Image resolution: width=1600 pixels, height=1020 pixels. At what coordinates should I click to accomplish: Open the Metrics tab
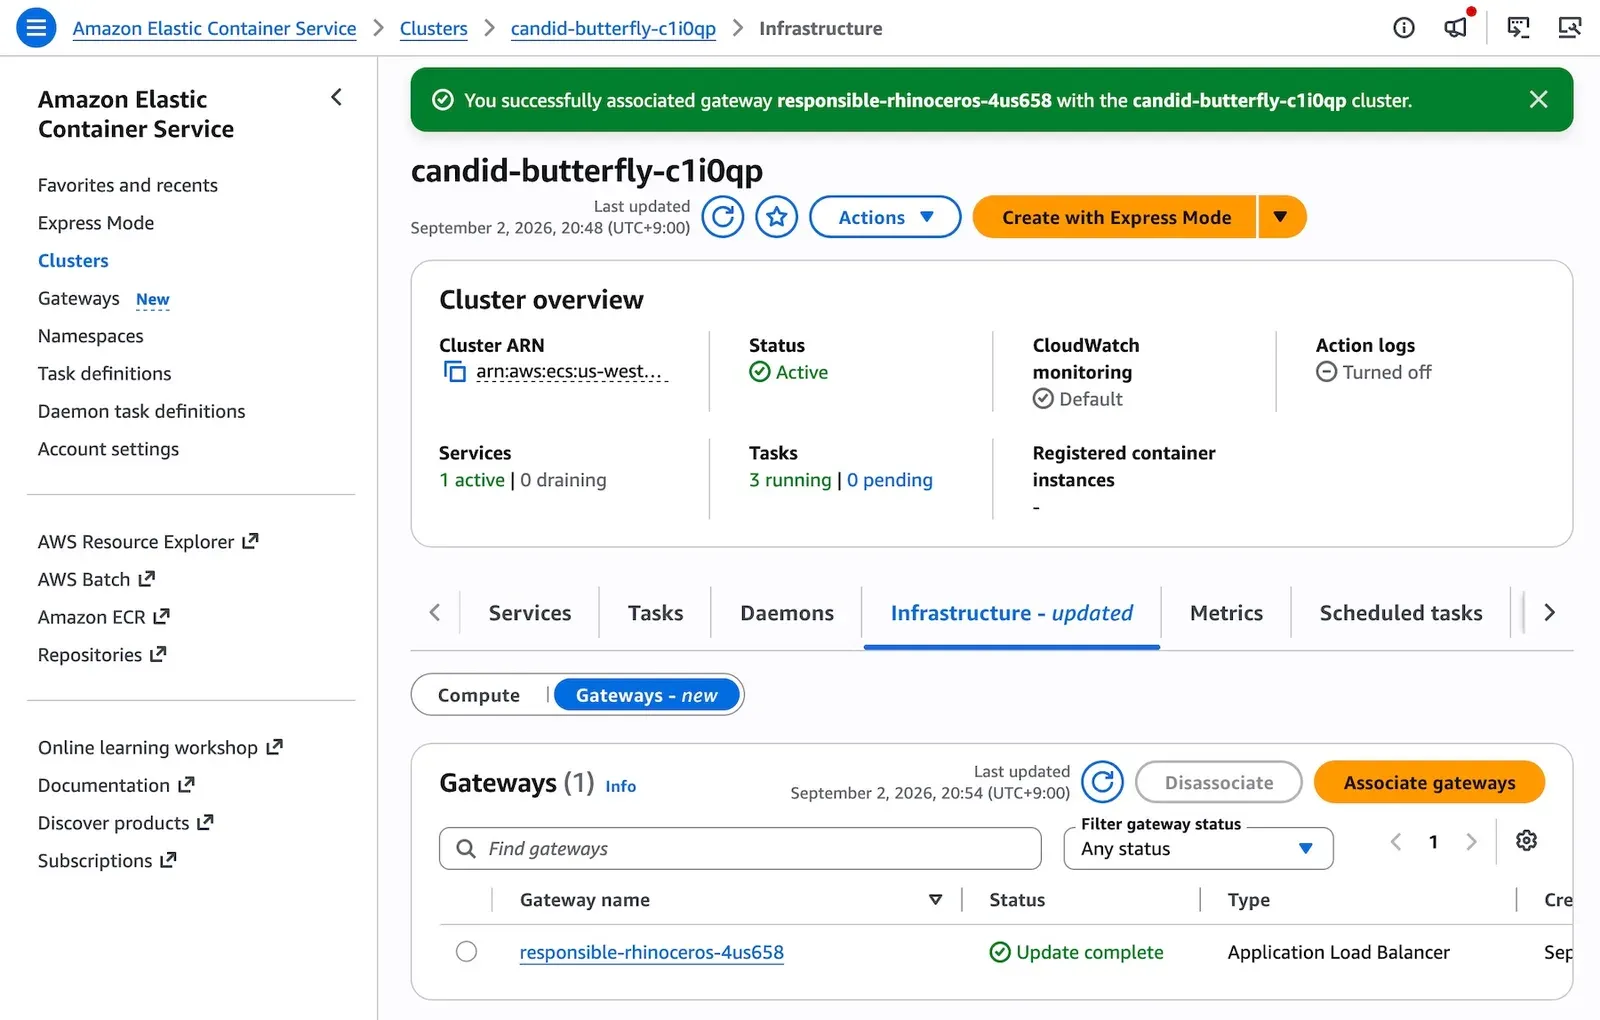pyautogui.click(x=1226, y=613)
